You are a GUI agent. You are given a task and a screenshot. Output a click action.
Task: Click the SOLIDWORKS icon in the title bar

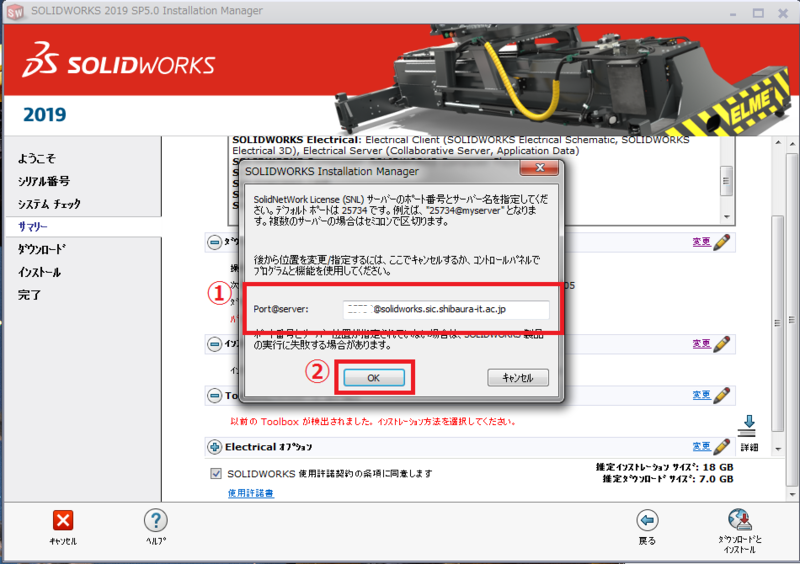pos(14,11)
